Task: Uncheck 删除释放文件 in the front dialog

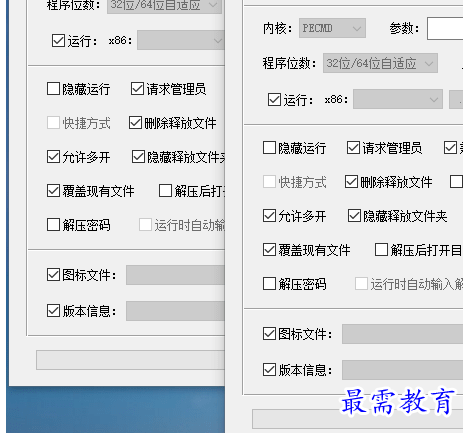Action: tap(351, 182)
